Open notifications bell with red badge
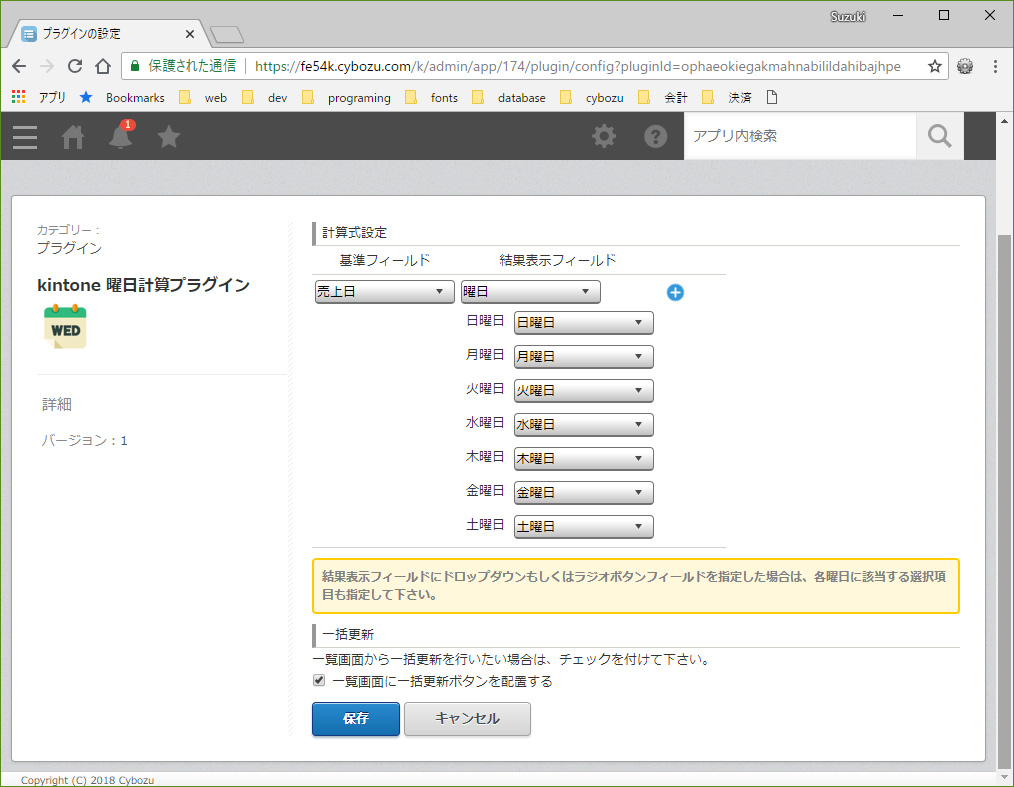The height and width of the screenshot is (787, 1014). click(121, 135)
